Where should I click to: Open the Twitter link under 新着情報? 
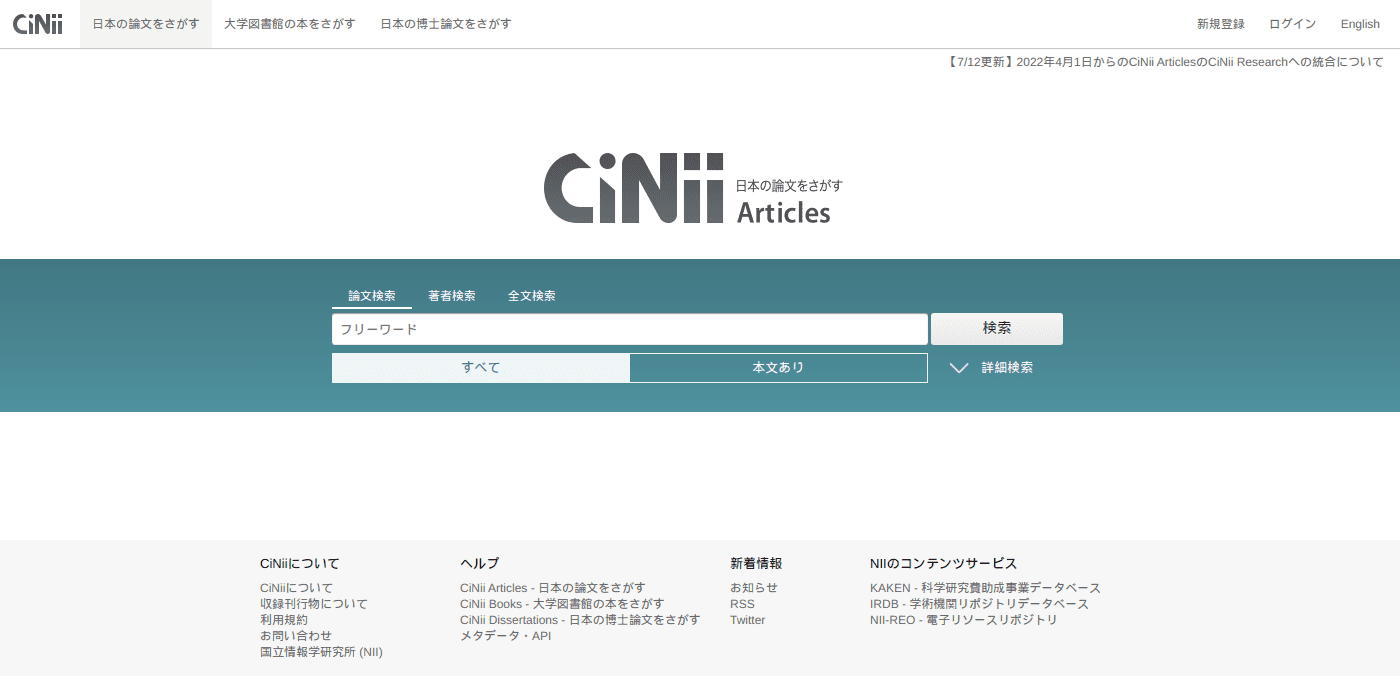point(748,619)
